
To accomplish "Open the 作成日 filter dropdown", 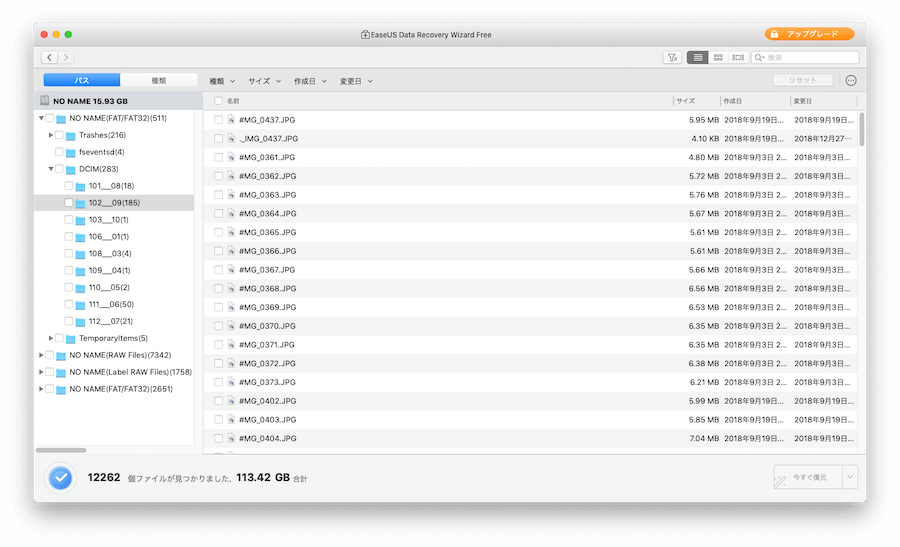I will pos(311,81).
